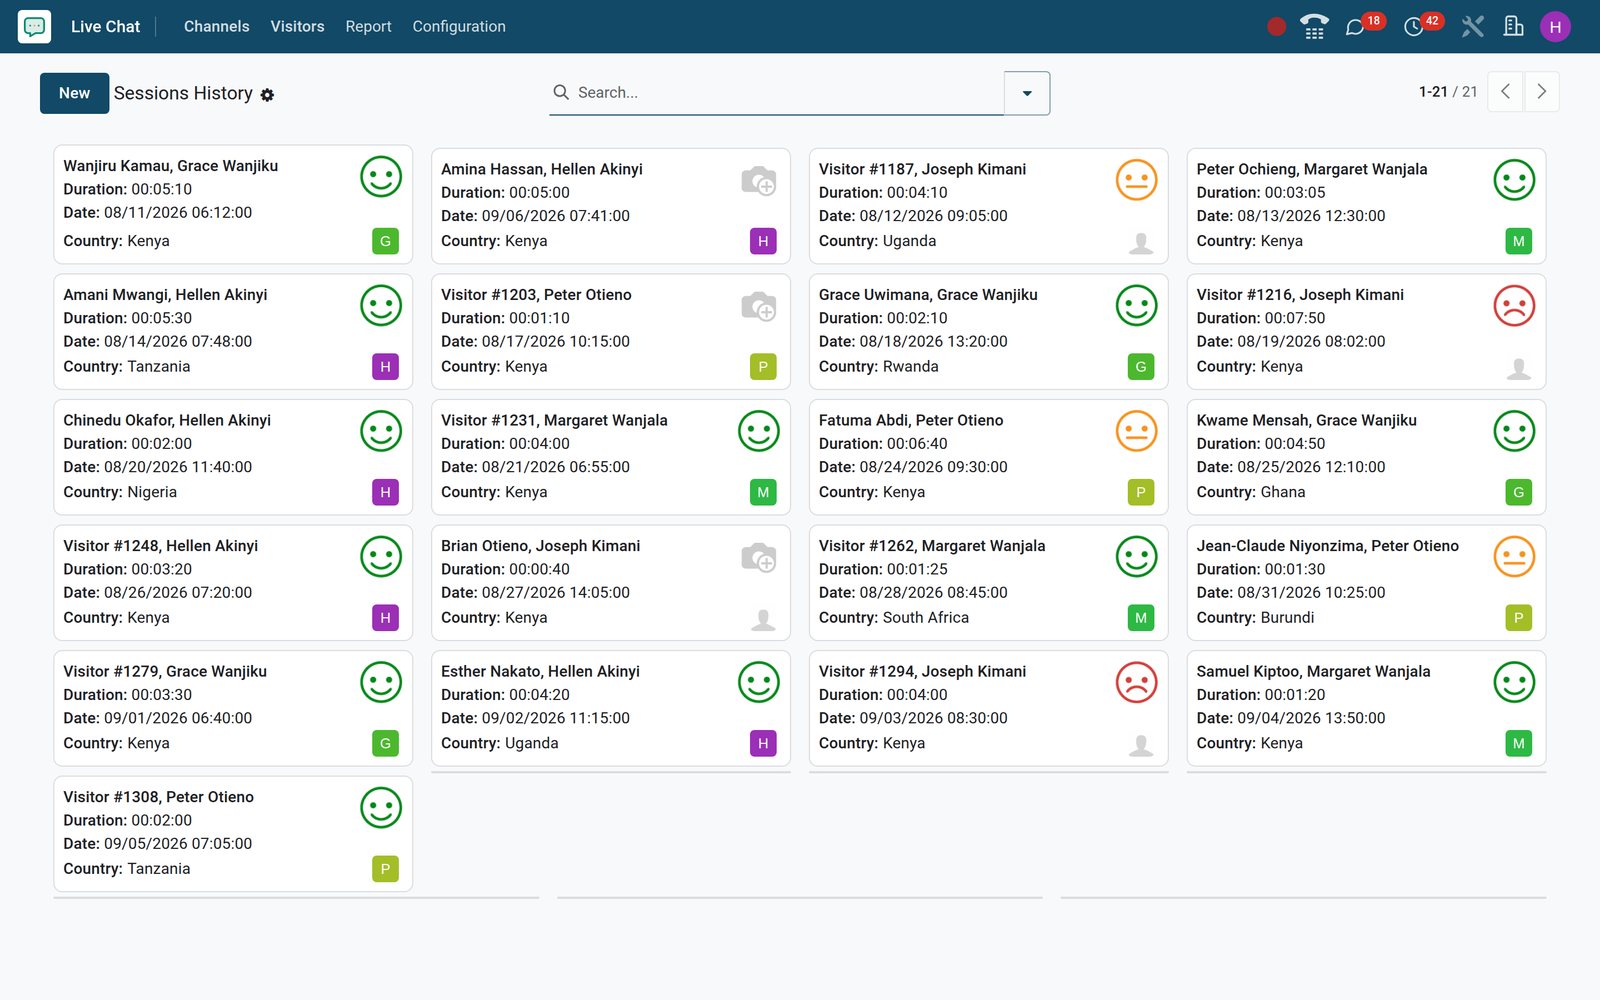The width and height of the screenshot is (1600, 1000).
Task: Click the Live Chat app title
Action: tap(105, 27)
